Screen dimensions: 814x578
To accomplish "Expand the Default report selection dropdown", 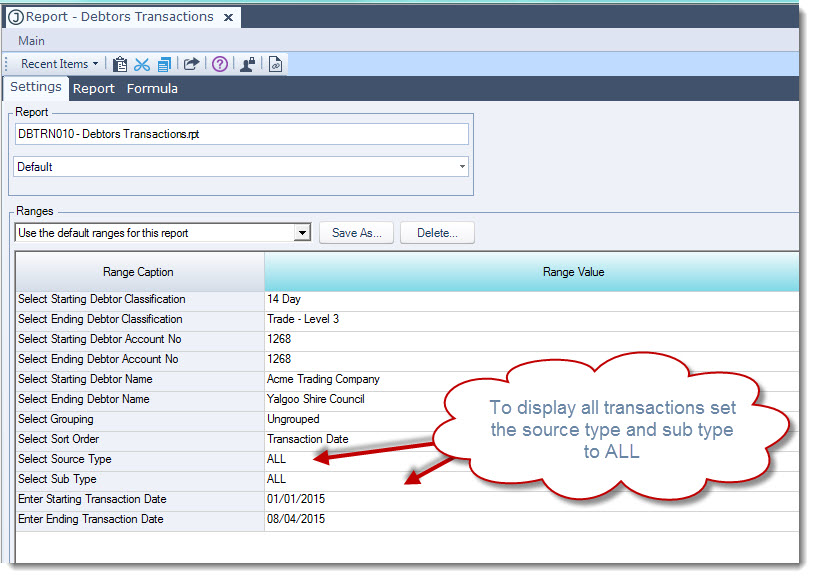I will click(x=462, y=167).
